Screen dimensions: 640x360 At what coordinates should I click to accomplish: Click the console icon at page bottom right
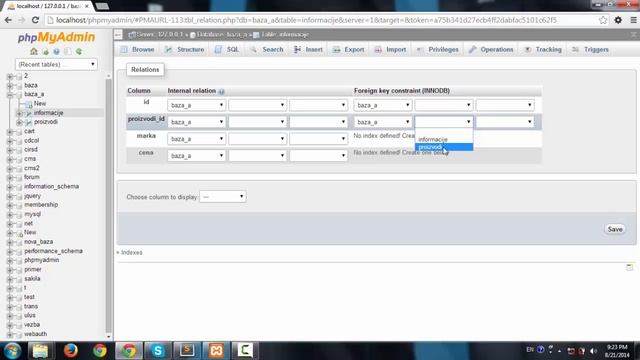tap(629, 267)
